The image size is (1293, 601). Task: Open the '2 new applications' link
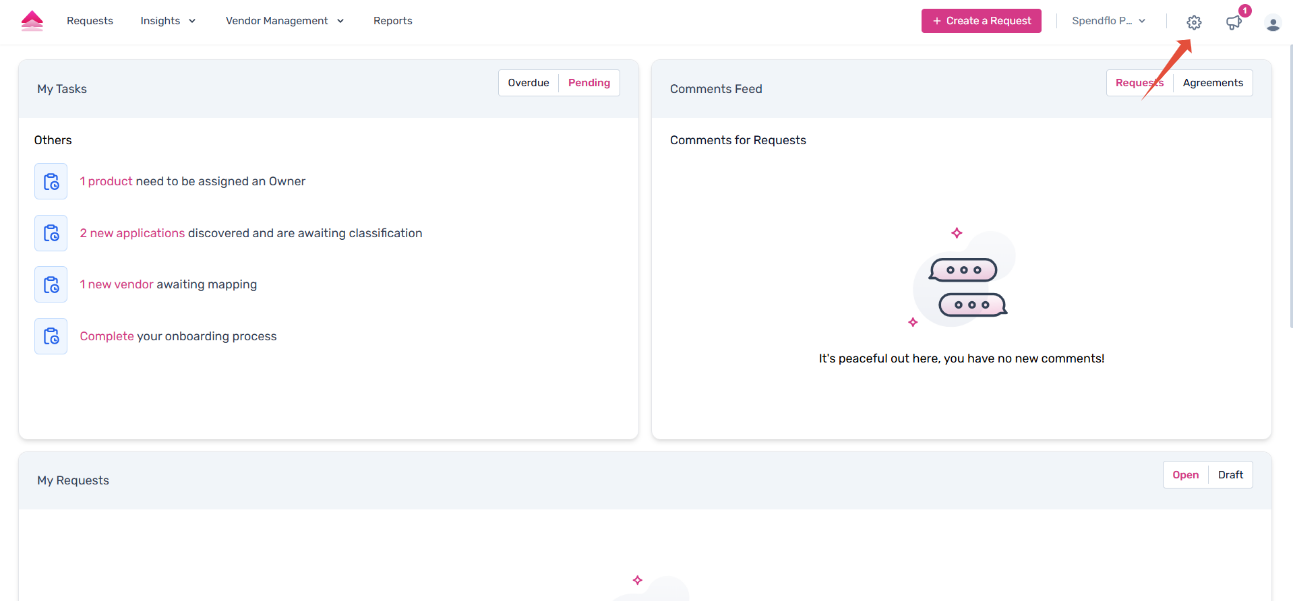132,233
